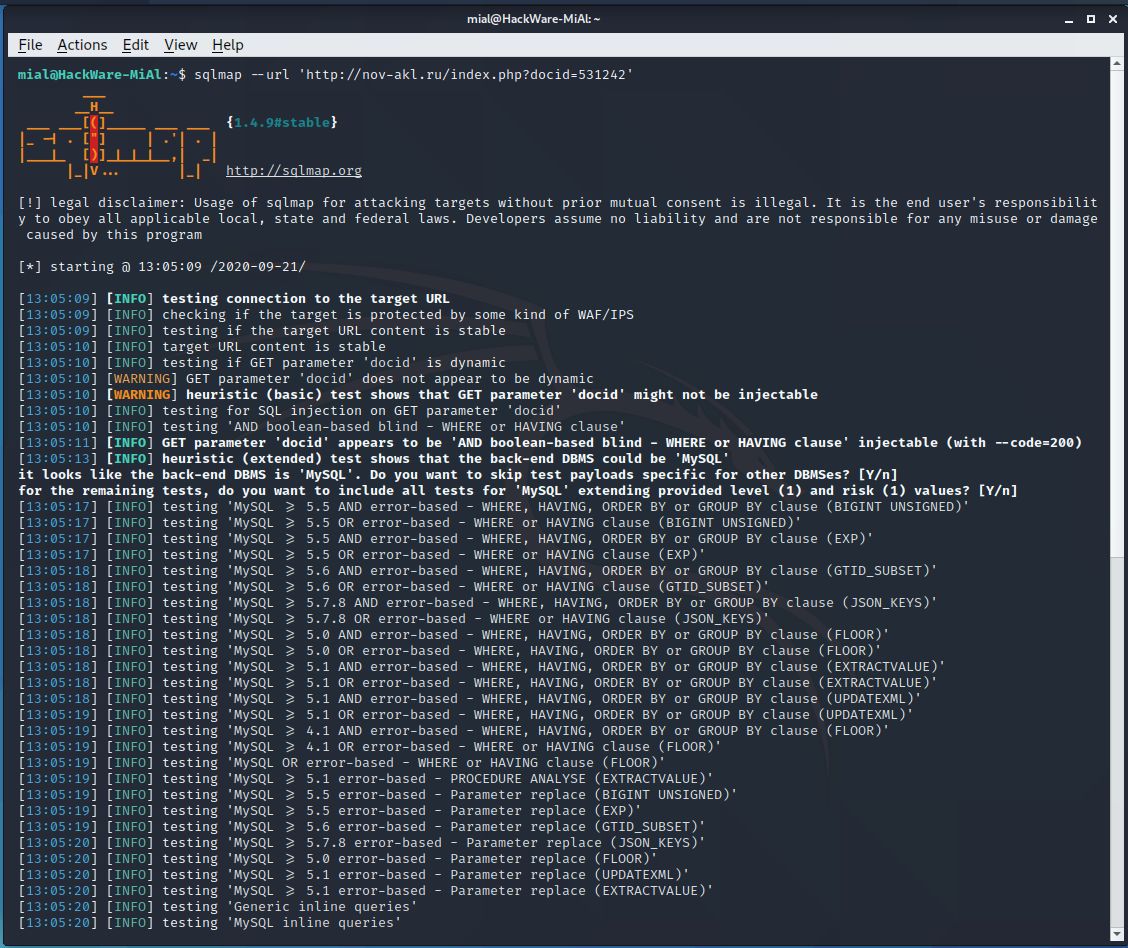Image resolution: width=1128 pixels, height=948 pixels.
Task: Click the 'level (1) and risk (1) values' prompt
Action: click(x=518, y=491)
